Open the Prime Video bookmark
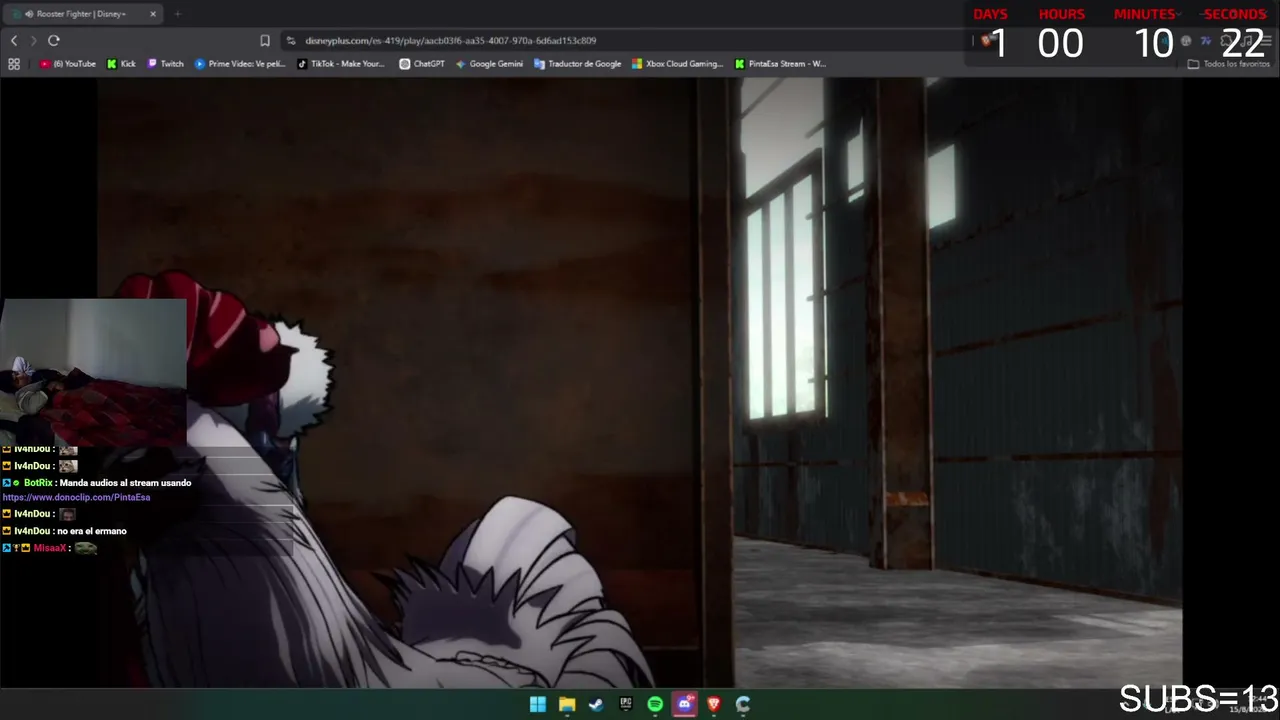 [240, 64]
